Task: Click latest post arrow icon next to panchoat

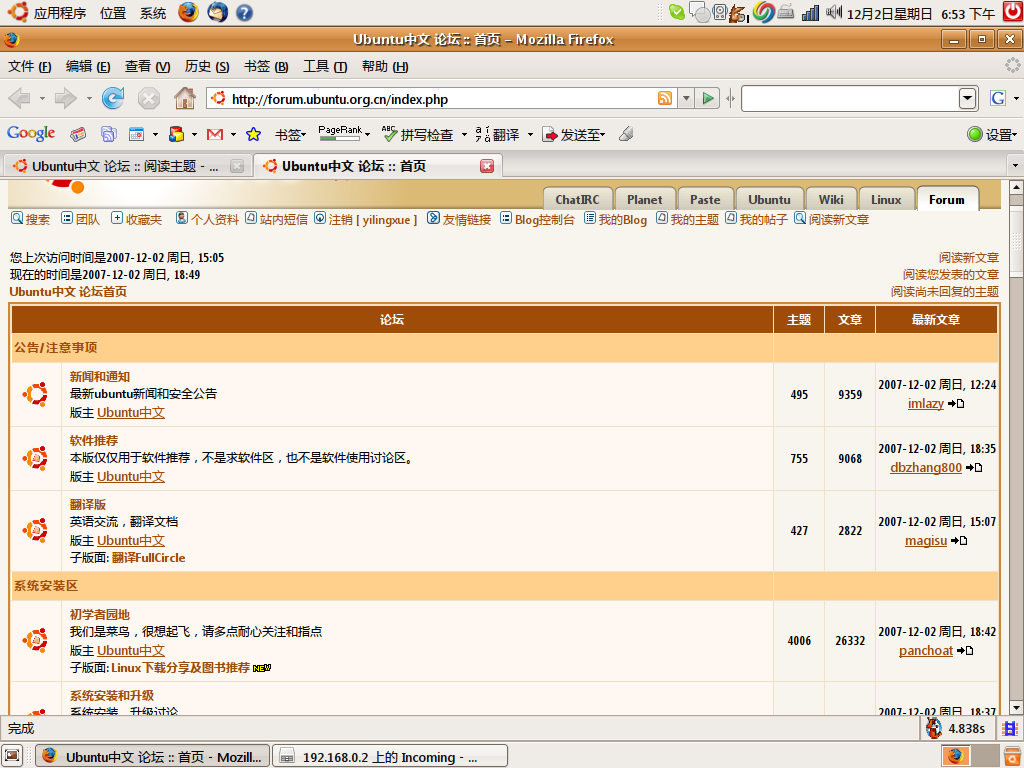Action: tap(965, 650)
